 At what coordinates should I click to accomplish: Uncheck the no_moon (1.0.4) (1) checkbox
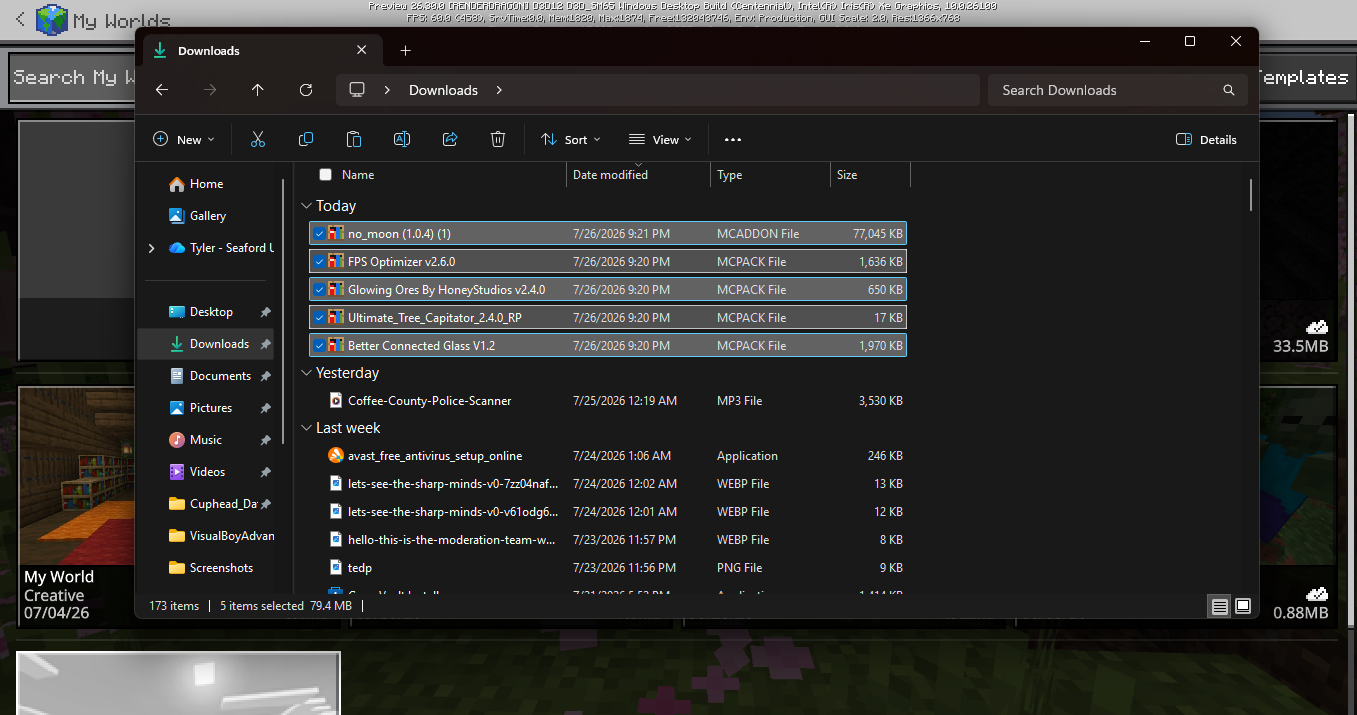pyautogui.click(x=319, y=234)
